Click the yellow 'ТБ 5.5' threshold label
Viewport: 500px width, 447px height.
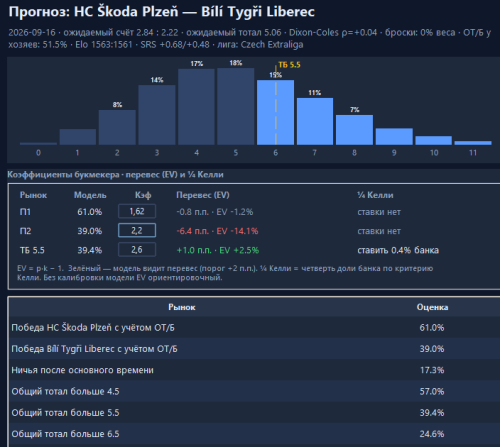289,65
